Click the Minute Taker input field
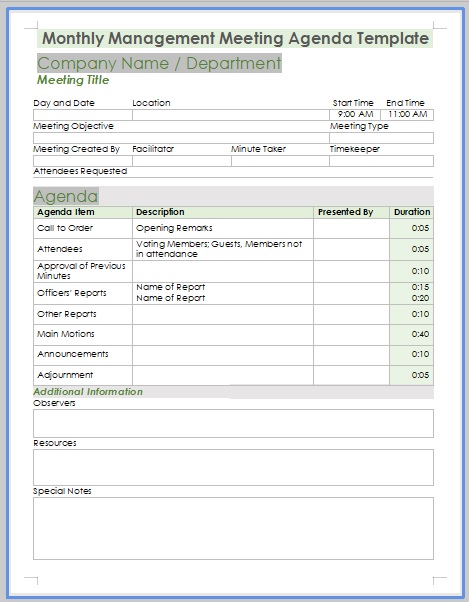469x602 pixels. coord(280,161)
